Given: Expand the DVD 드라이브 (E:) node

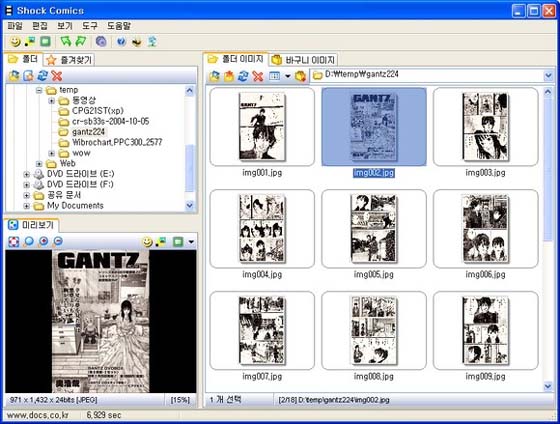Looking at the screenshot, I should (26, 174).
